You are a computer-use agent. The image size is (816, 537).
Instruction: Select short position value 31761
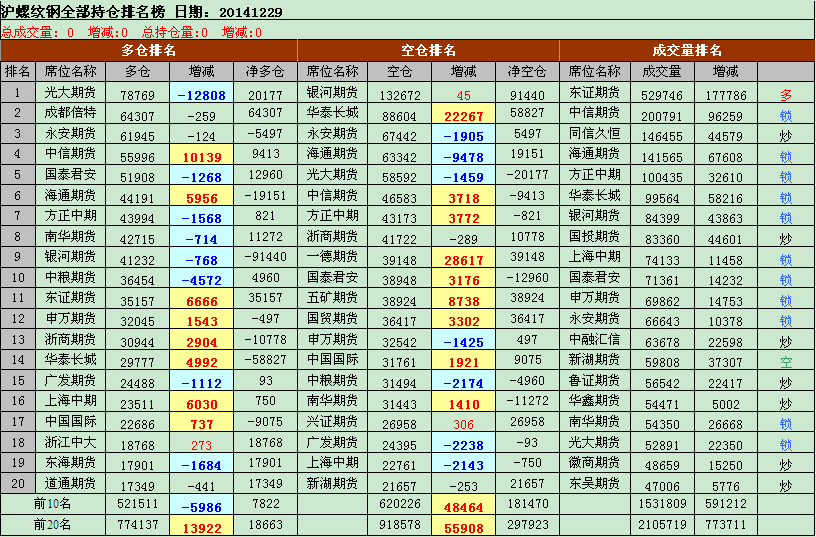click(400, 363)
